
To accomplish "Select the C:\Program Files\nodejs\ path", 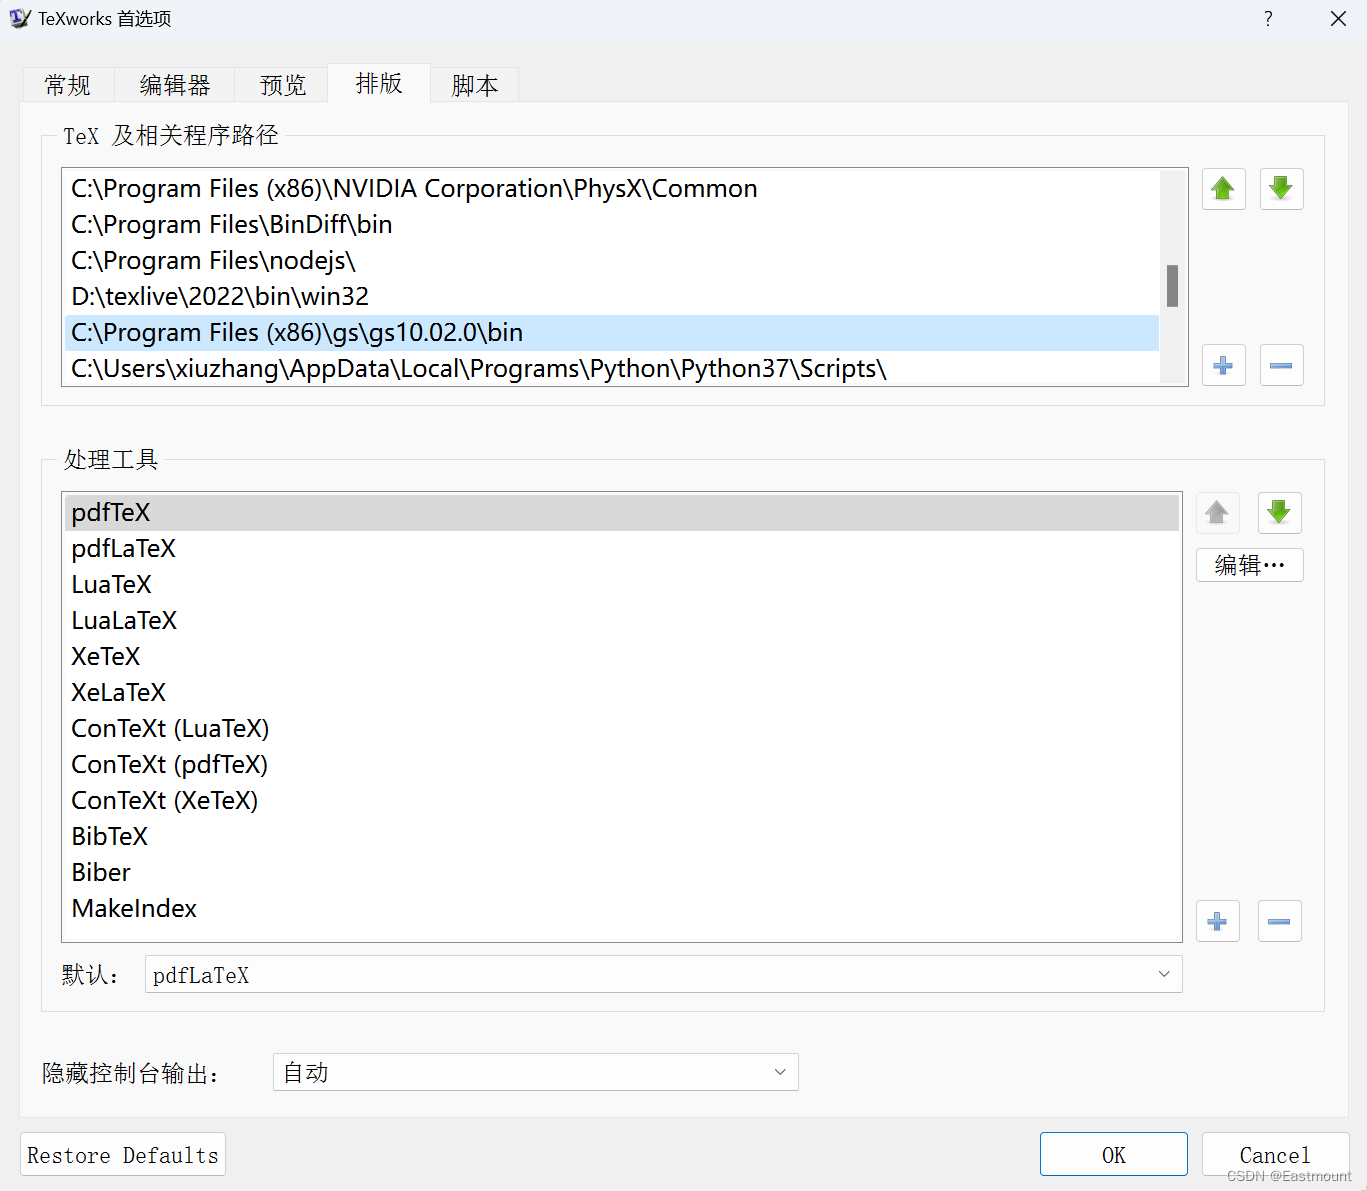I will [x=612, y=260].
